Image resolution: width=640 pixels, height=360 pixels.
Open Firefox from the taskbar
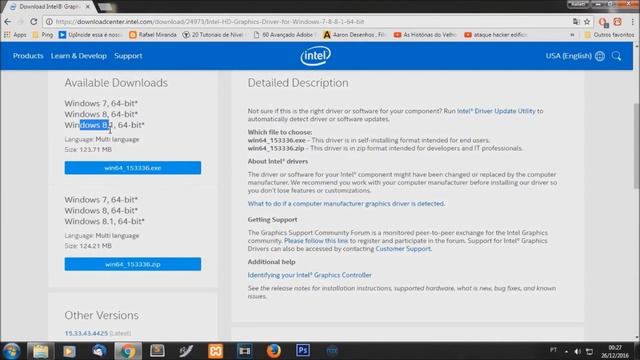pos(273,351)
